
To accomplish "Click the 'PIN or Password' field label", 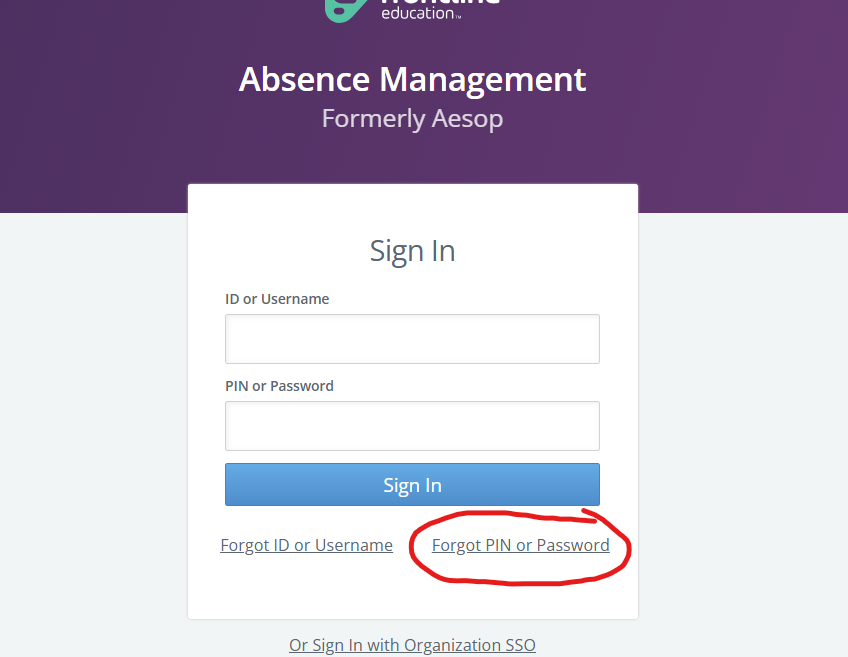I will point(279,386).
